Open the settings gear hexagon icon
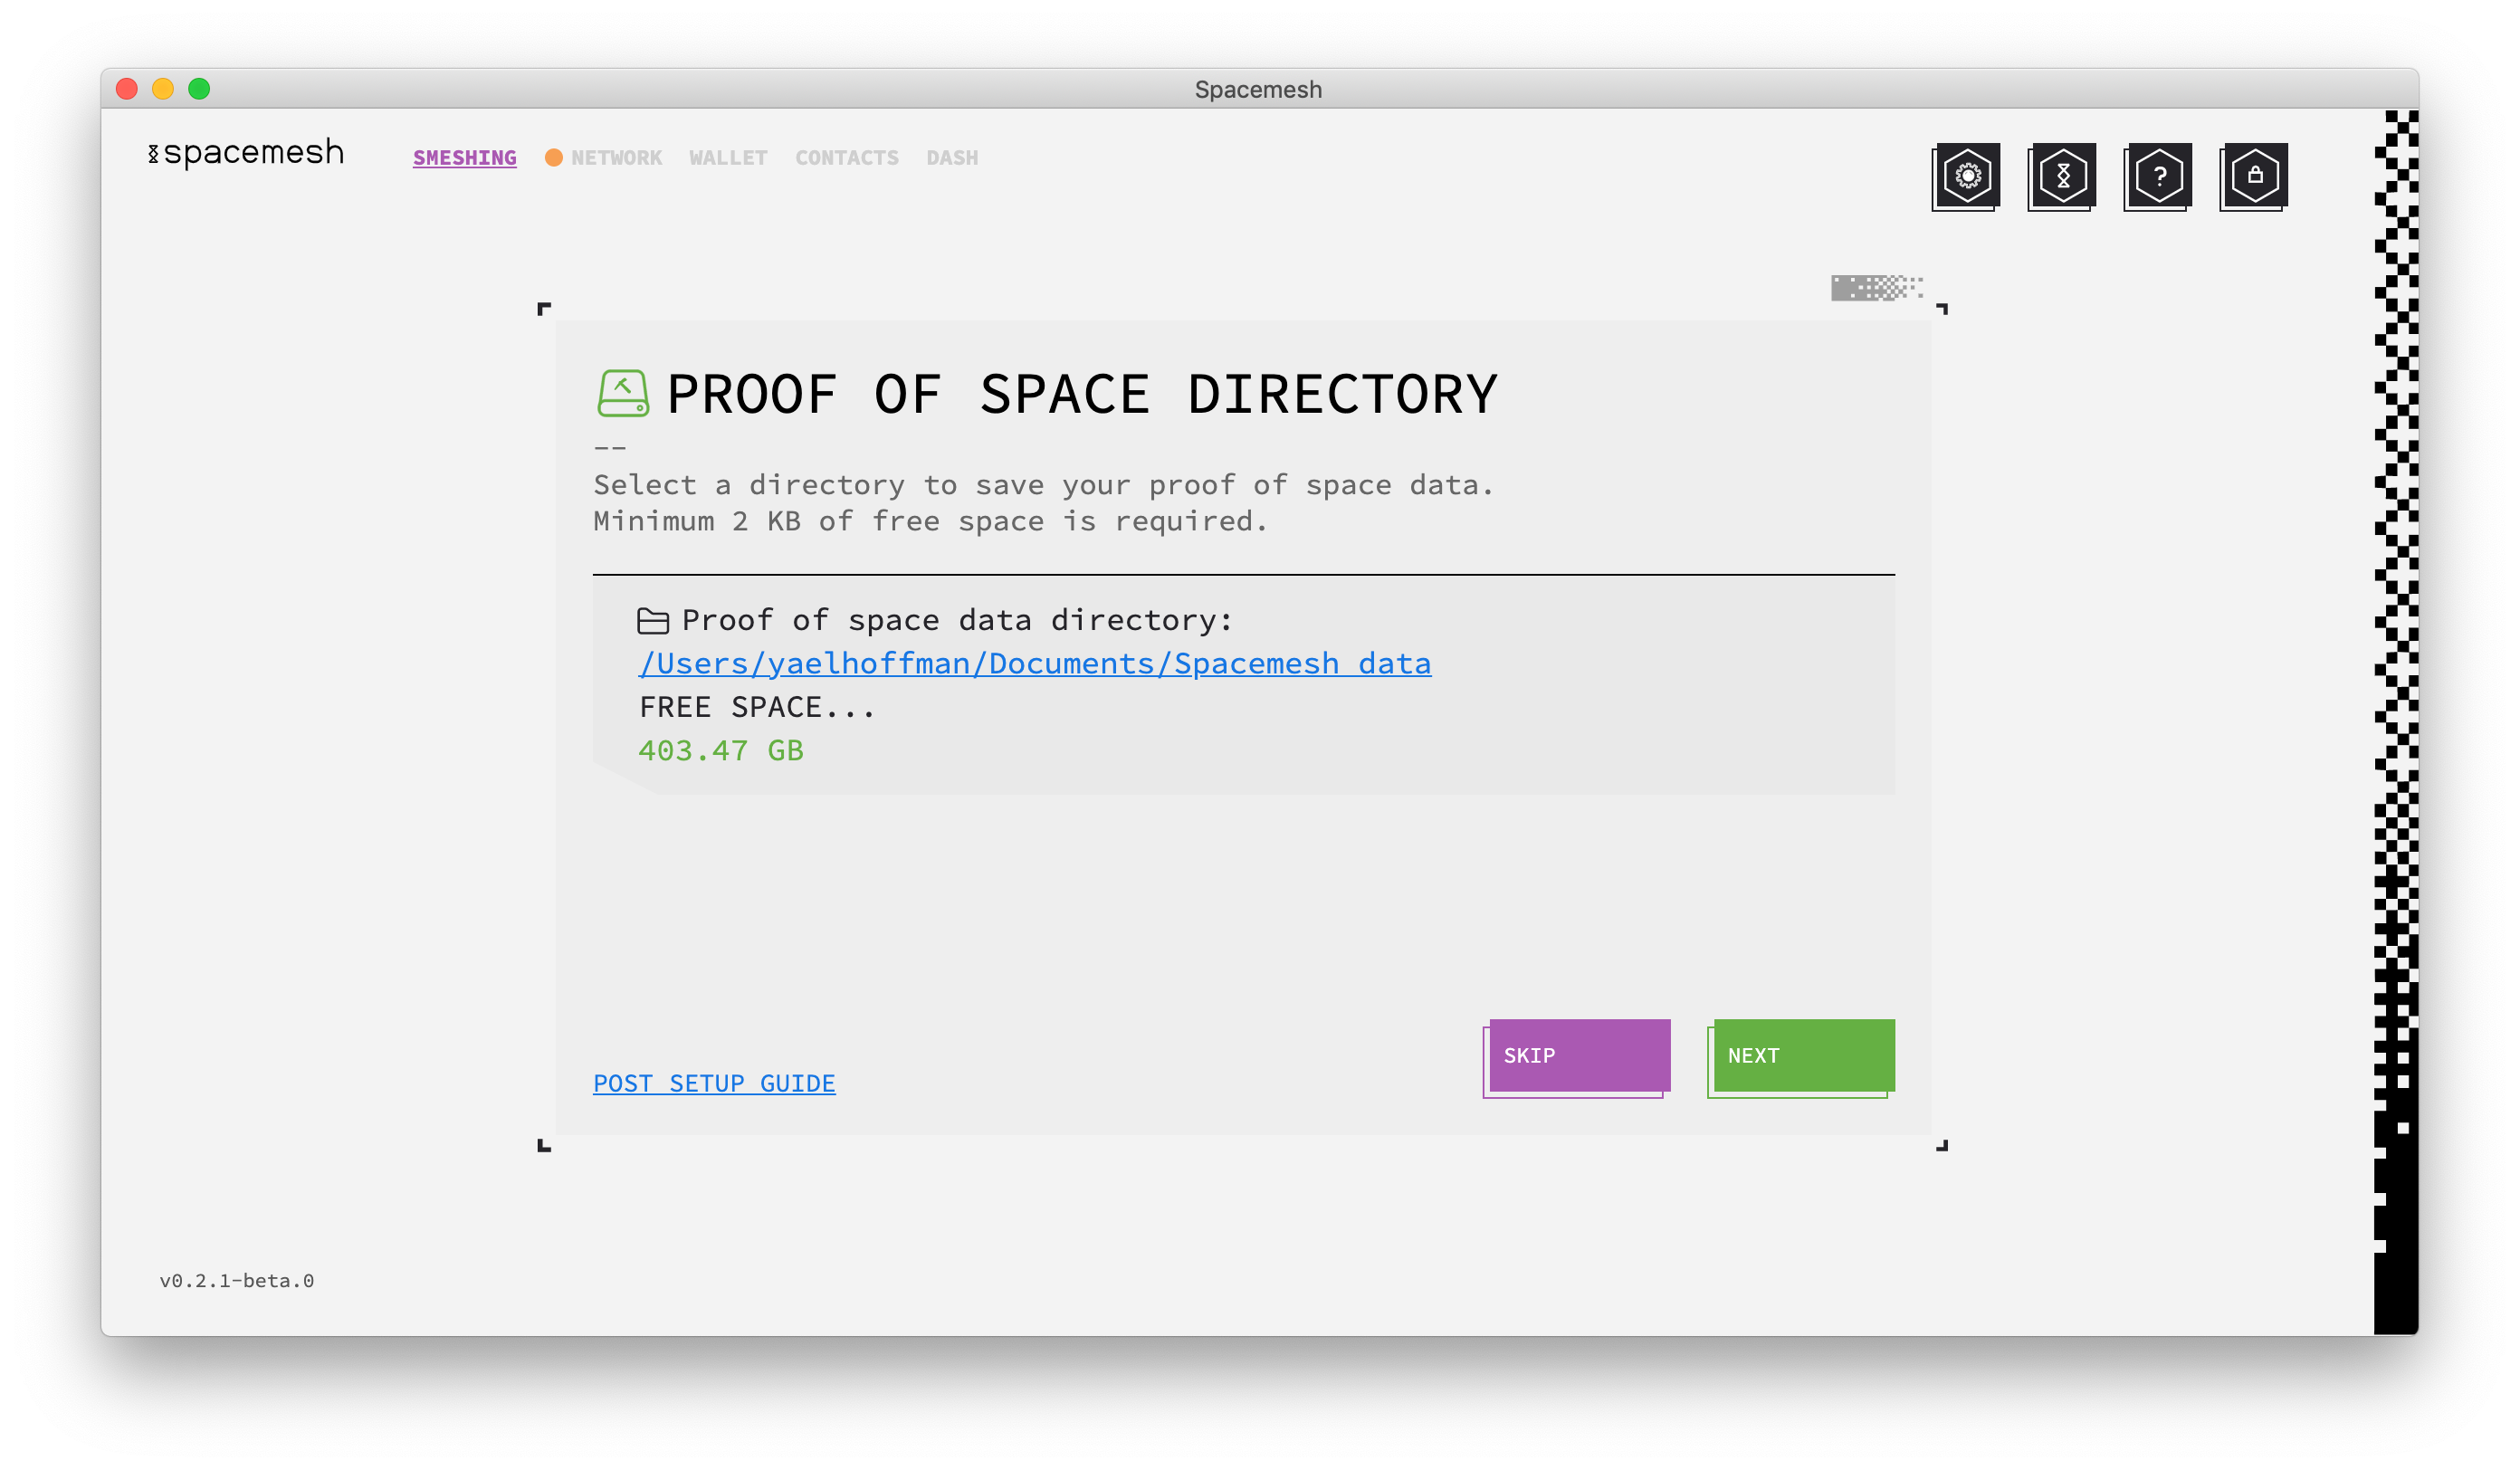Screen dimensions: 2520x1470 point(1967,176)
